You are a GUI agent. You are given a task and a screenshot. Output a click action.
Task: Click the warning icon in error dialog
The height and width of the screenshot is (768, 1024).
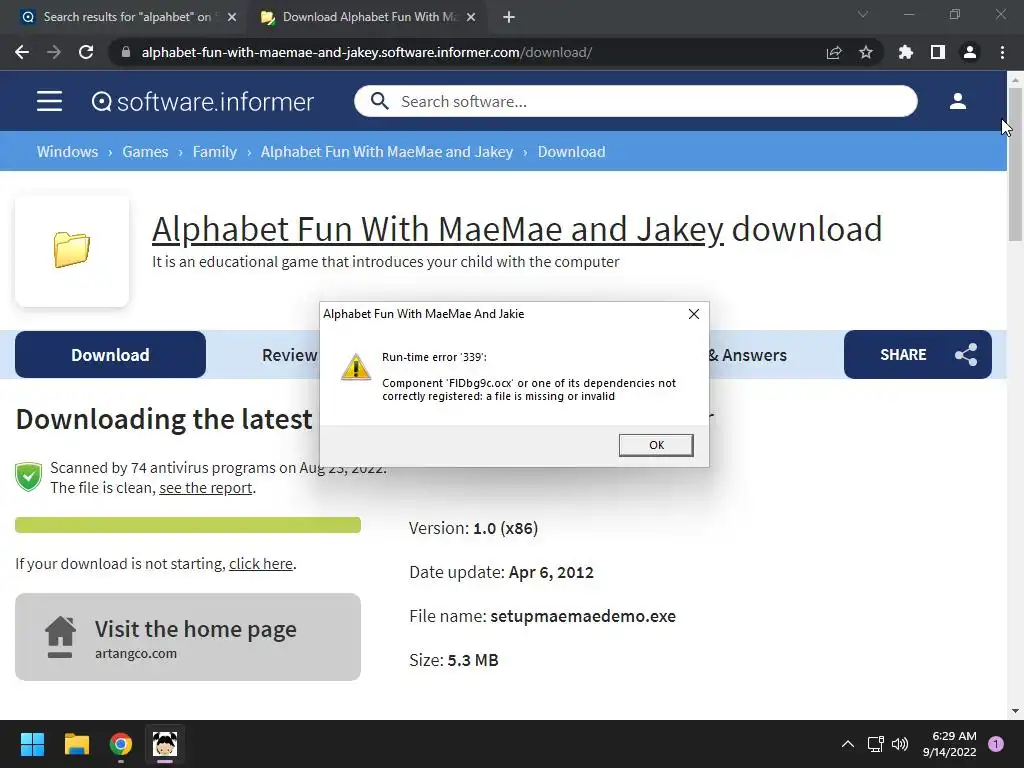point(356,367)
